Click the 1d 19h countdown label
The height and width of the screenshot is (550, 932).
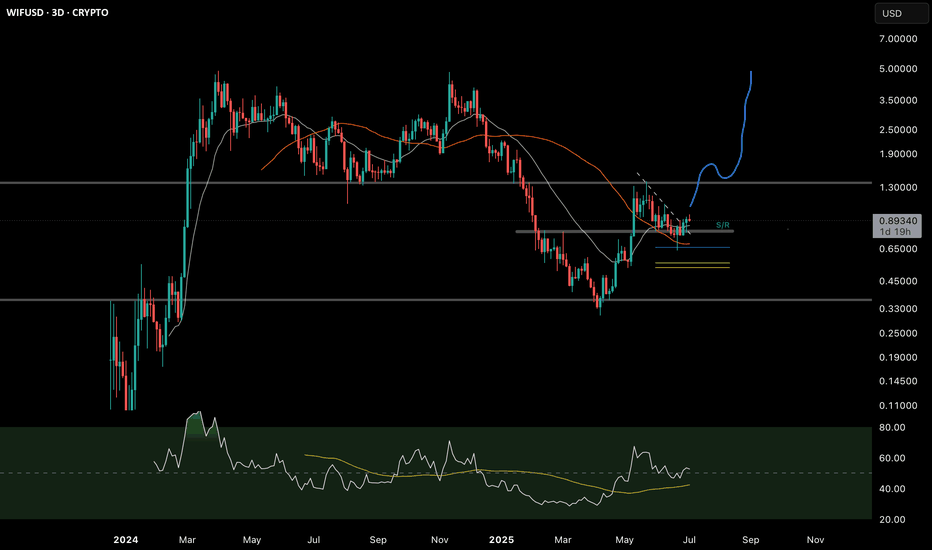pyautogui.click(x=895, y=231)
